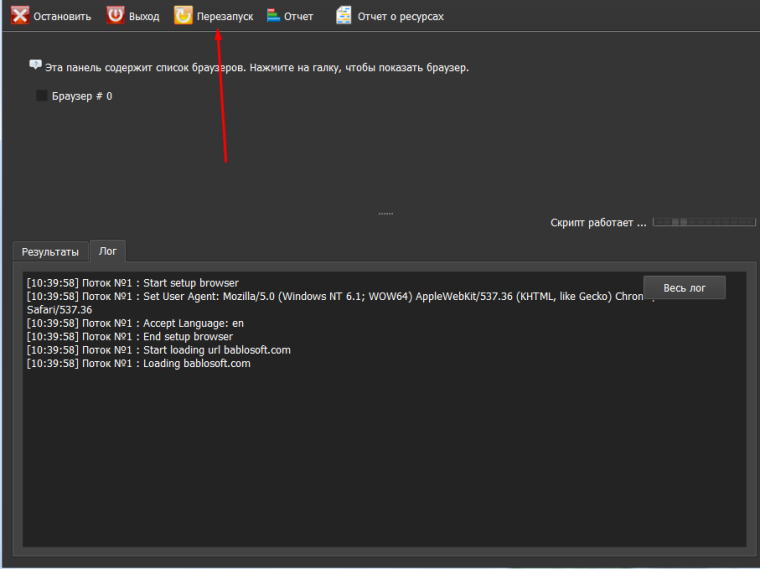The height and width of the screenshot is (569, 760).
Task: Click the Перезапуск text label in toolbar
Action: click(225, 17)
